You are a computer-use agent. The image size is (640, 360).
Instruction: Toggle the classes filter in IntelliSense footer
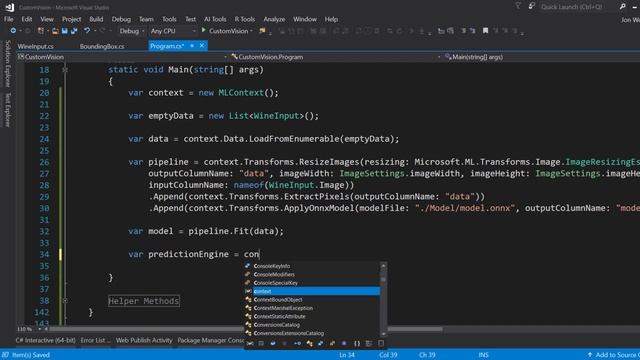[309, 344]
